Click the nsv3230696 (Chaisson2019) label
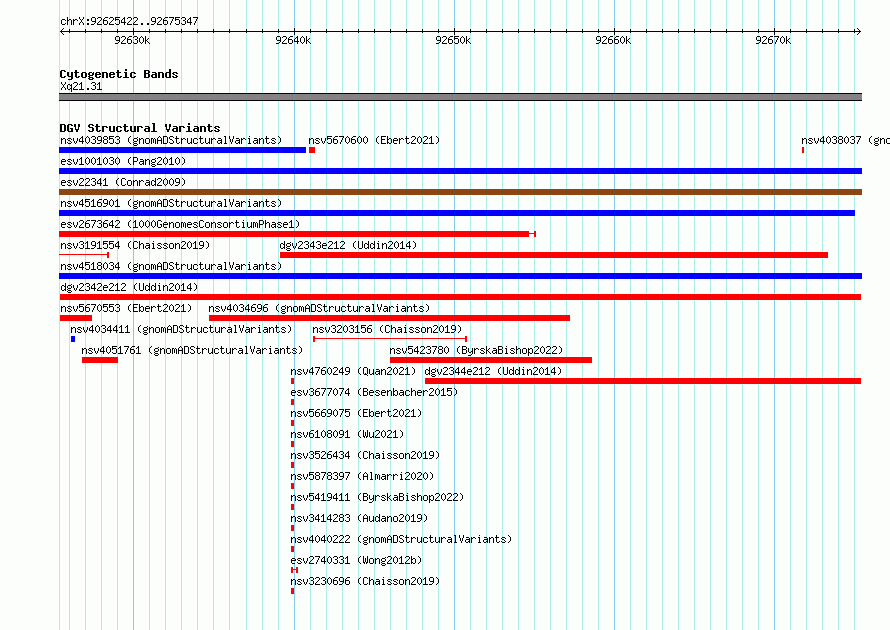 coord(365,581)
